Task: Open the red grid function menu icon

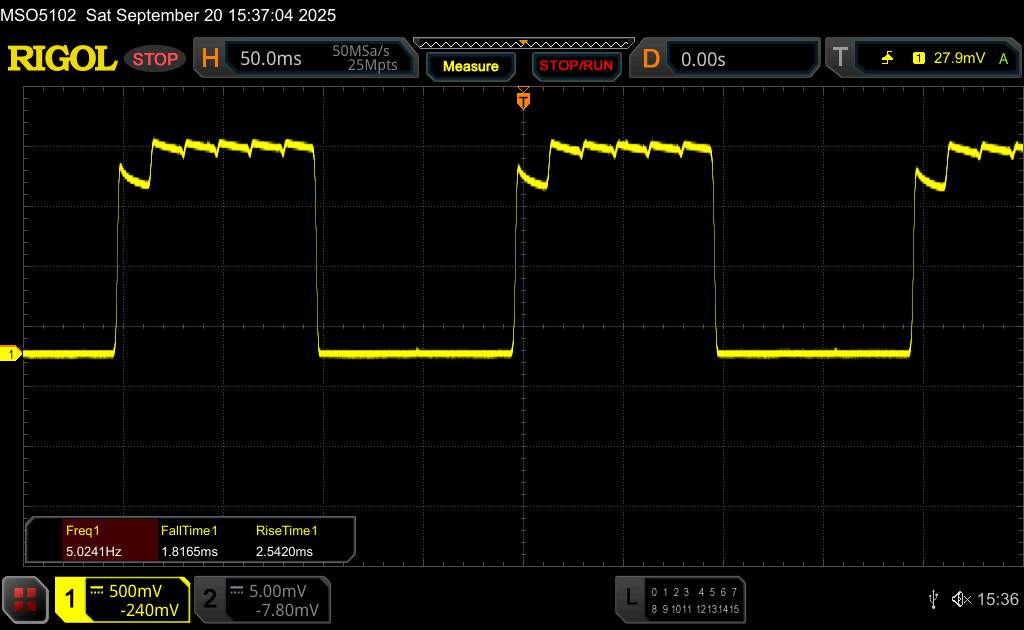Action: [25, 598]
